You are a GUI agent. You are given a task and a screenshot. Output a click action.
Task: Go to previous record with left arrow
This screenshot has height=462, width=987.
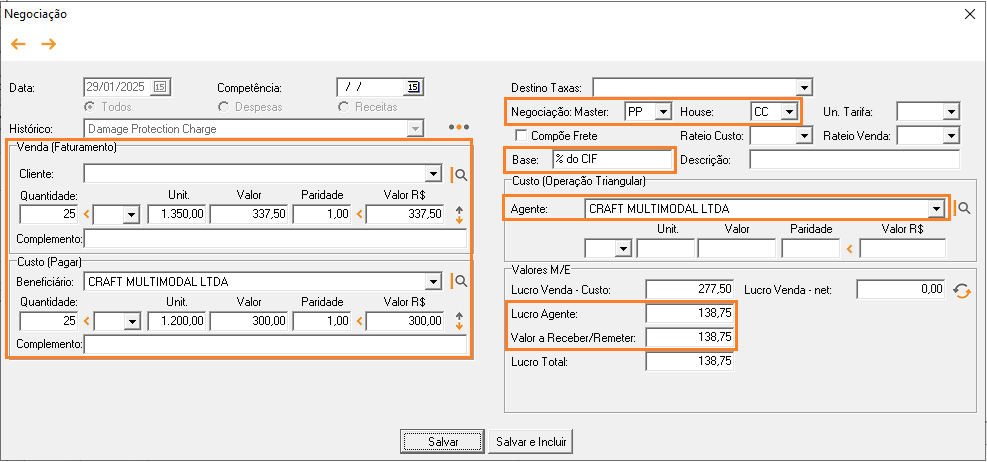pos(18,44)
